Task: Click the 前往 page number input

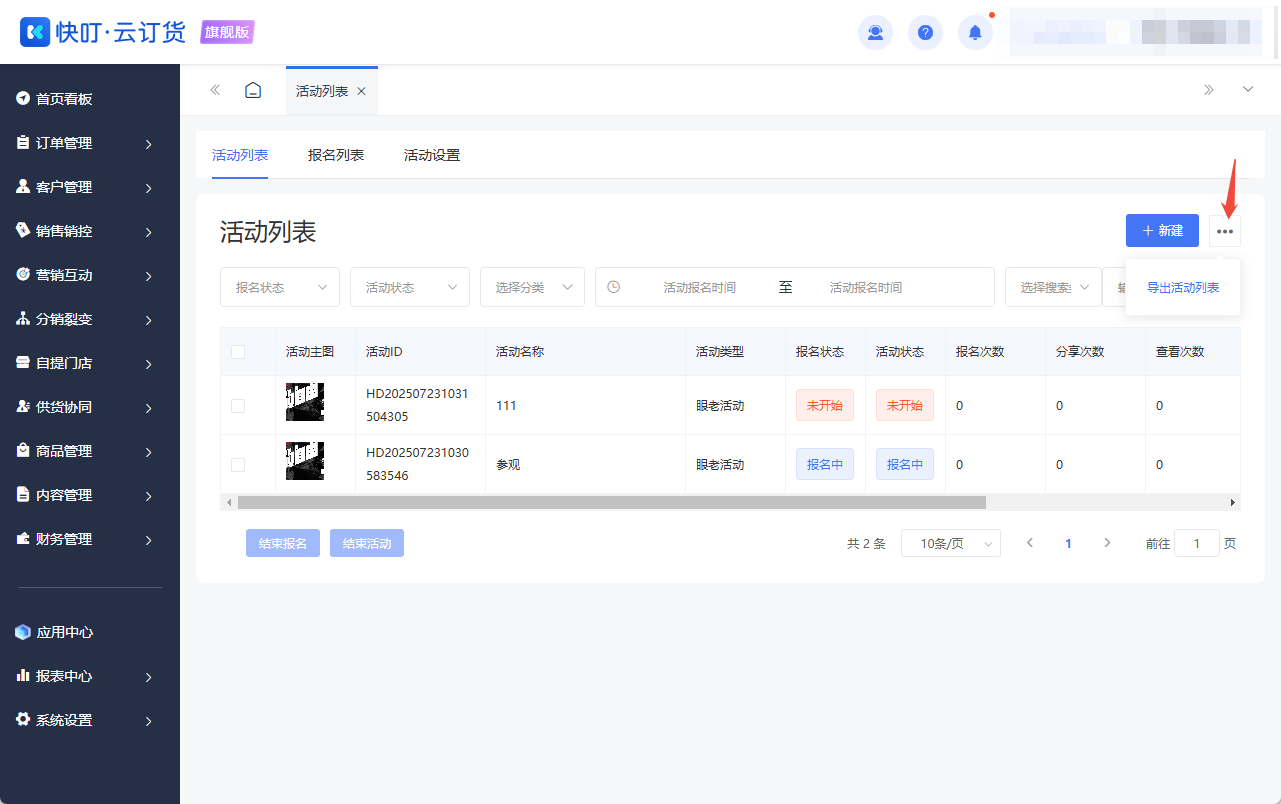Action: (x=1197, y=543)
